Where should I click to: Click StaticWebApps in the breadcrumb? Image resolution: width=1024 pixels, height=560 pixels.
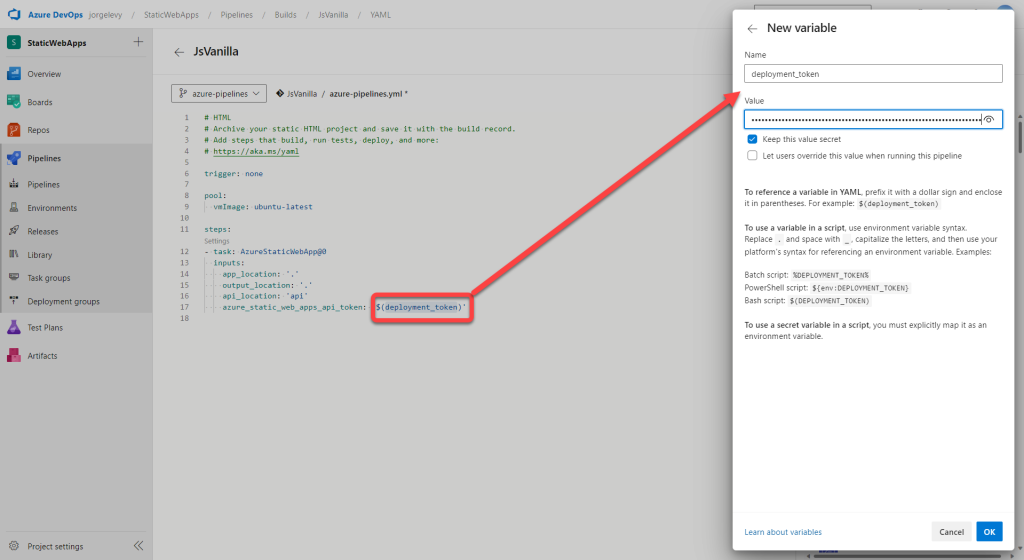171,14
